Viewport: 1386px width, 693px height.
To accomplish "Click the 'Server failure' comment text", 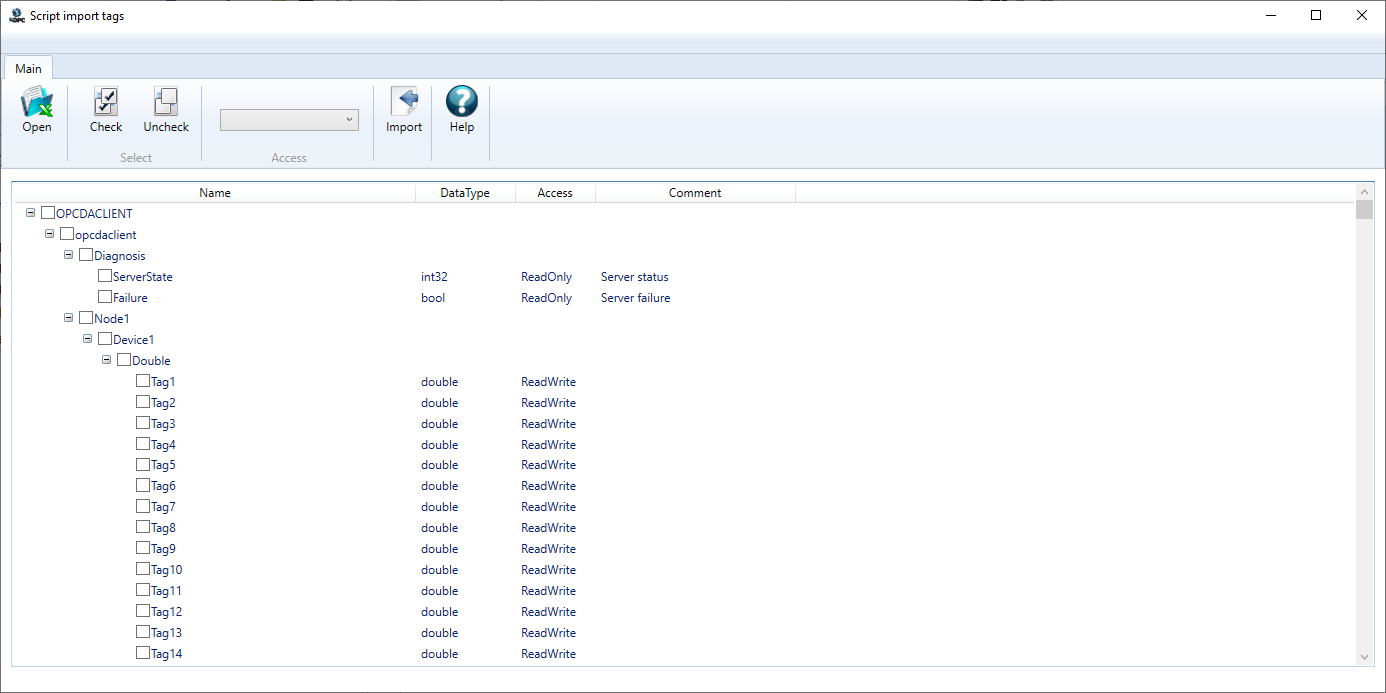I will point(636,298).
